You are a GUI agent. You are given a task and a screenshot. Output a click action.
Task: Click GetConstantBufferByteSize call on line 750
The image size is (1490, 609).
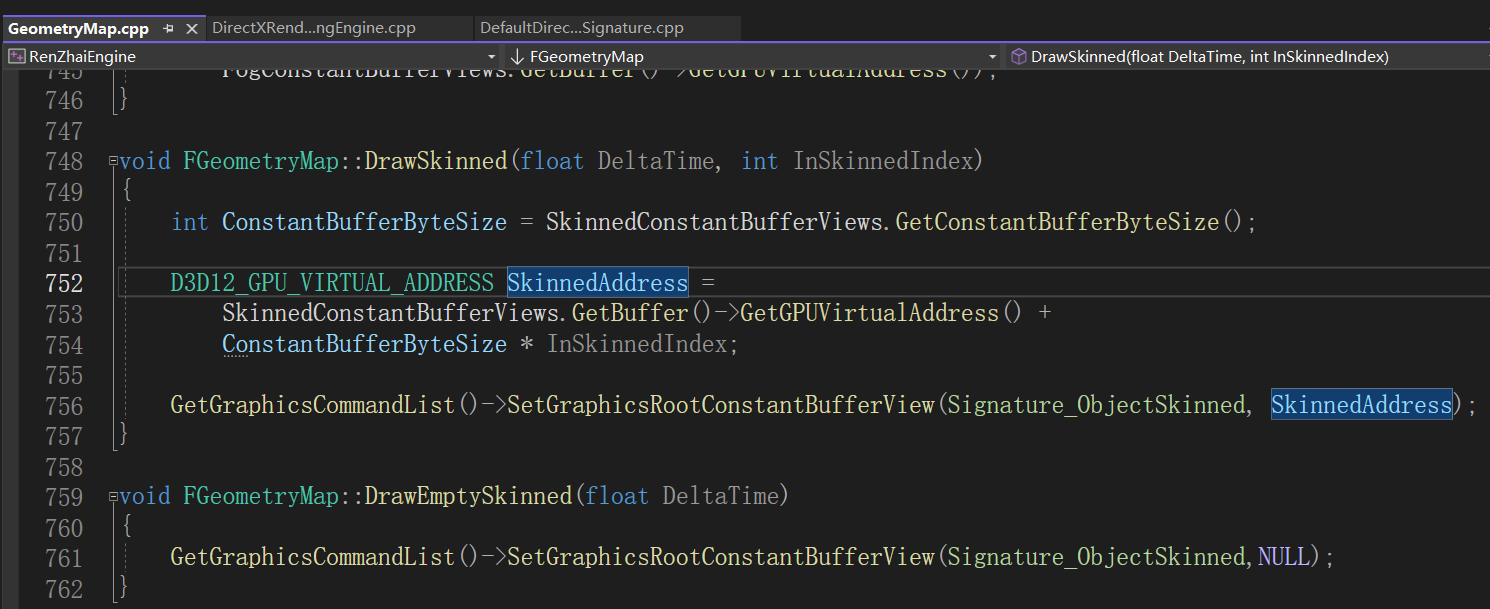1058,222
